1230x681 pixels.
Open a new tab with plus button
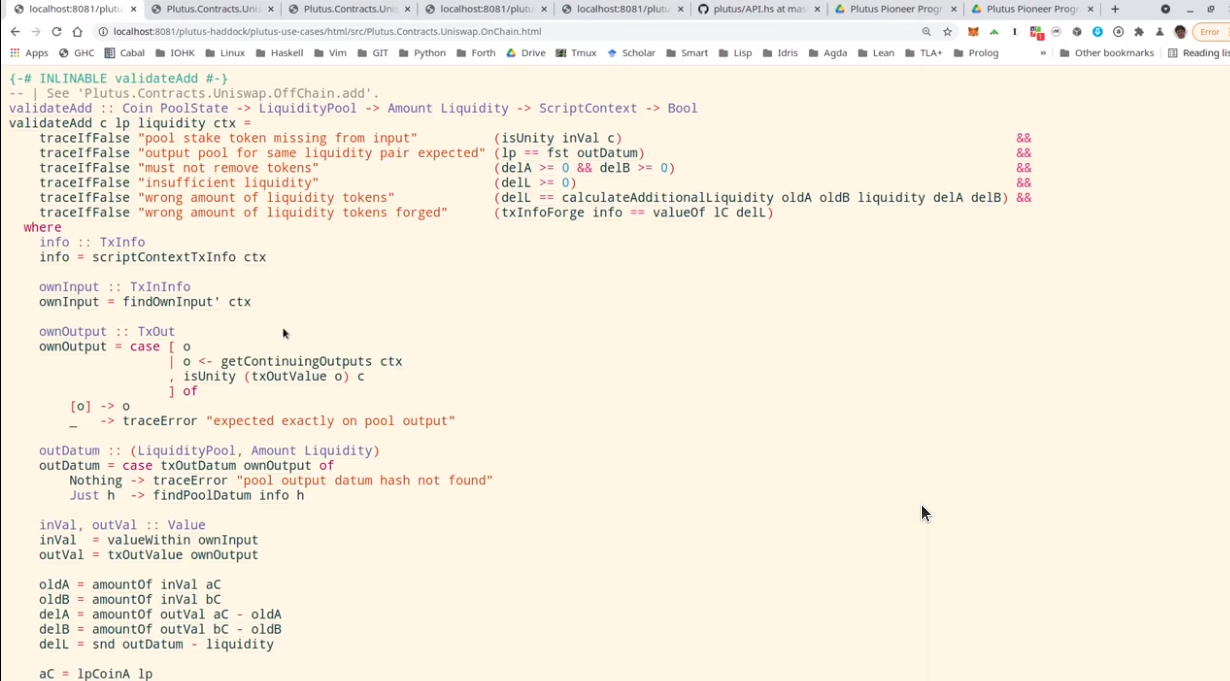coord(1115,9)
